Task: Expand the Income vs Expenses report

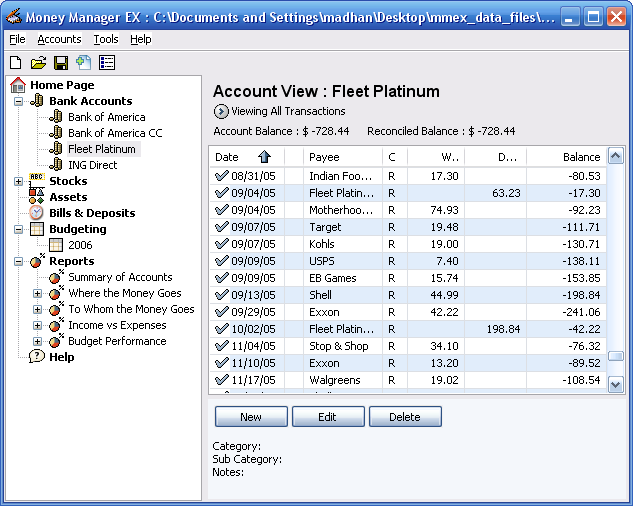Action: coord(38,325)
